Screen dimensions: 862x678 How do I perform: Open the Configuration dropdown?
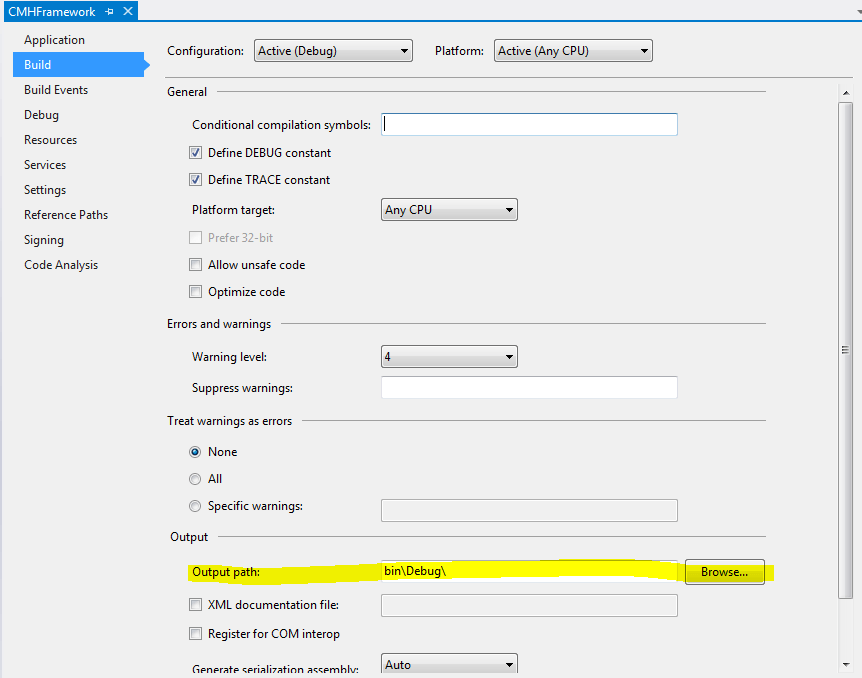point(333,51)
